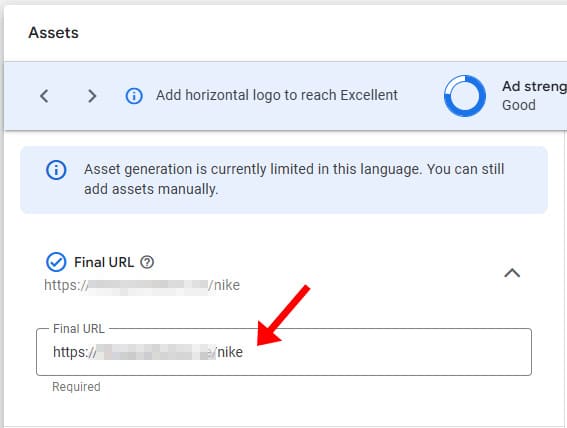This screenshot has height=428, width=567.
Task: Click the Assets panel title
Action: click(54, 33)
